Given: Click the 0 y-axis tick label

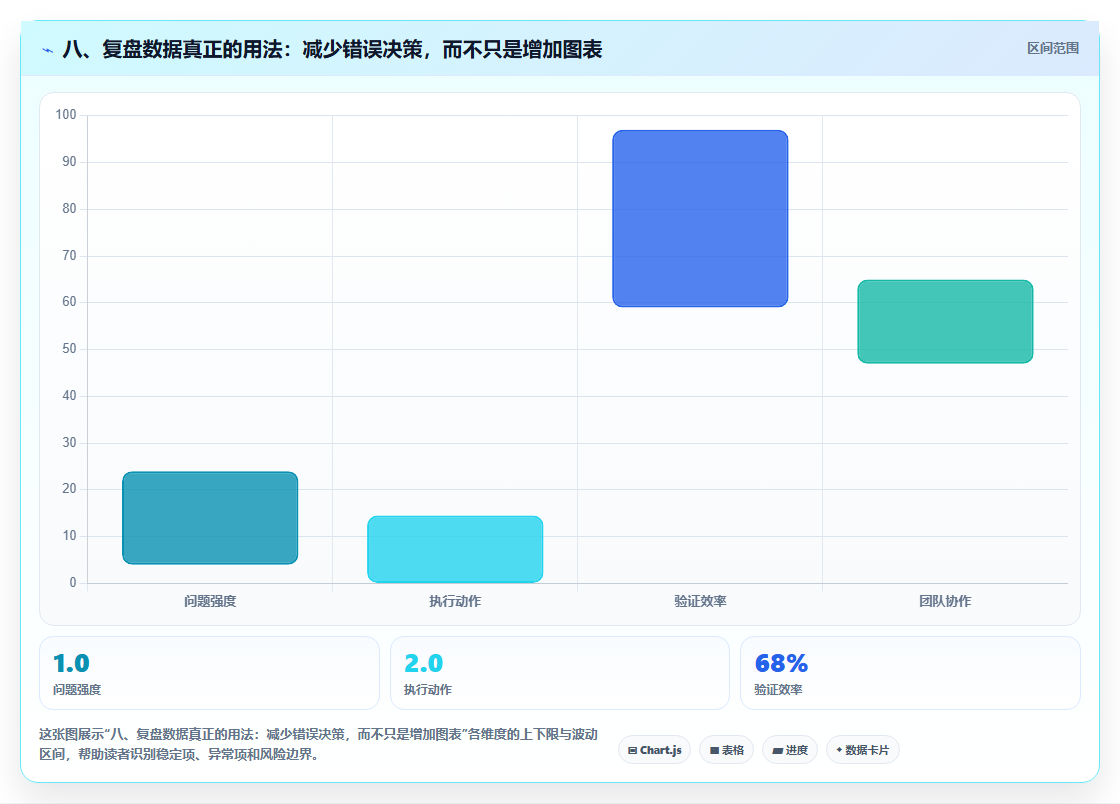Looking at the screenshot, I should coord(73,583).
